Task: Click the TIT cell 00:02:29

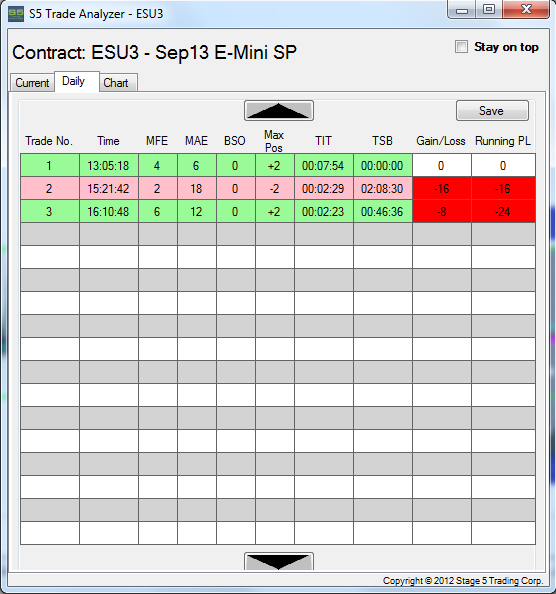Action: [324, 189]
